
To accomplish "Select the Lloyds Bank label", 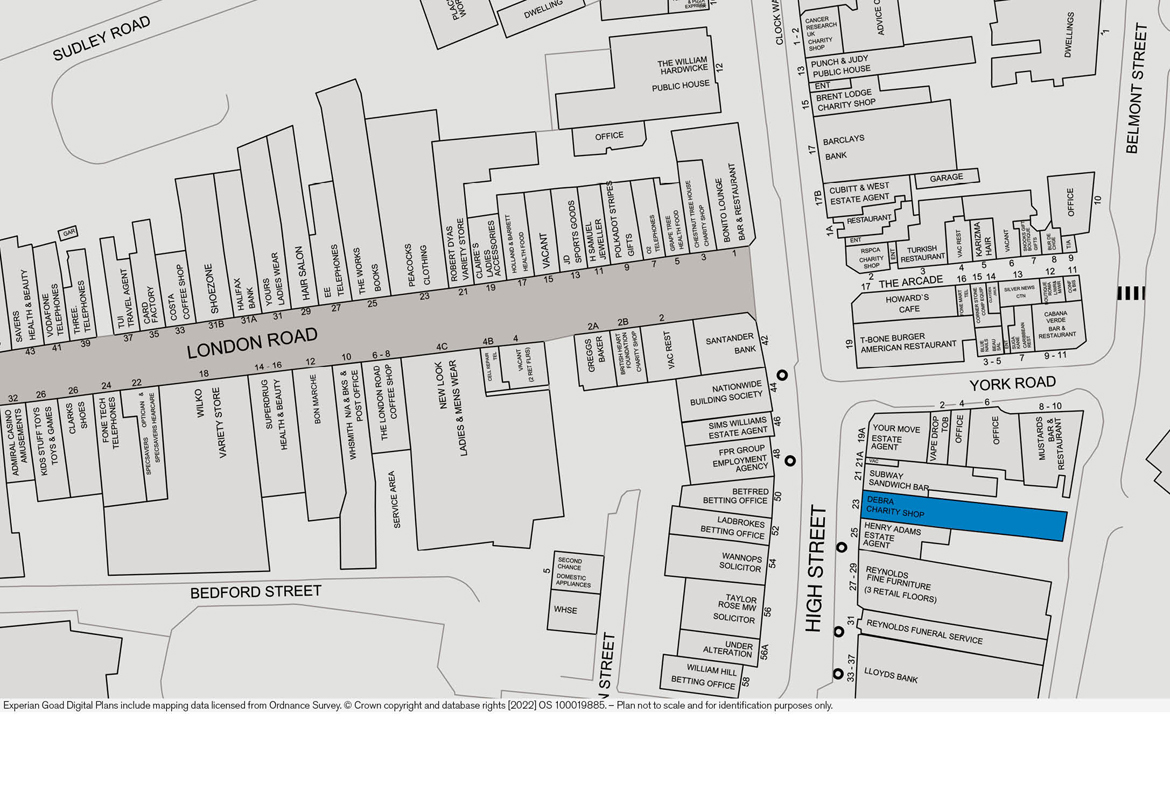I will click(x=891, y=674).
